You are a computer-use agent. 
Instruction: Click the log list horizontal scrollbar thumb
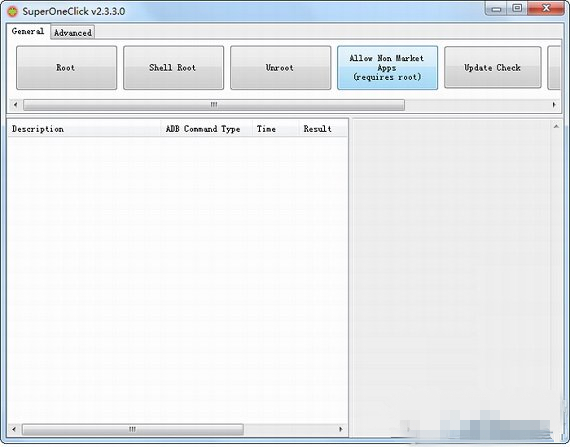pyautogui.click(x=133, y=429)
